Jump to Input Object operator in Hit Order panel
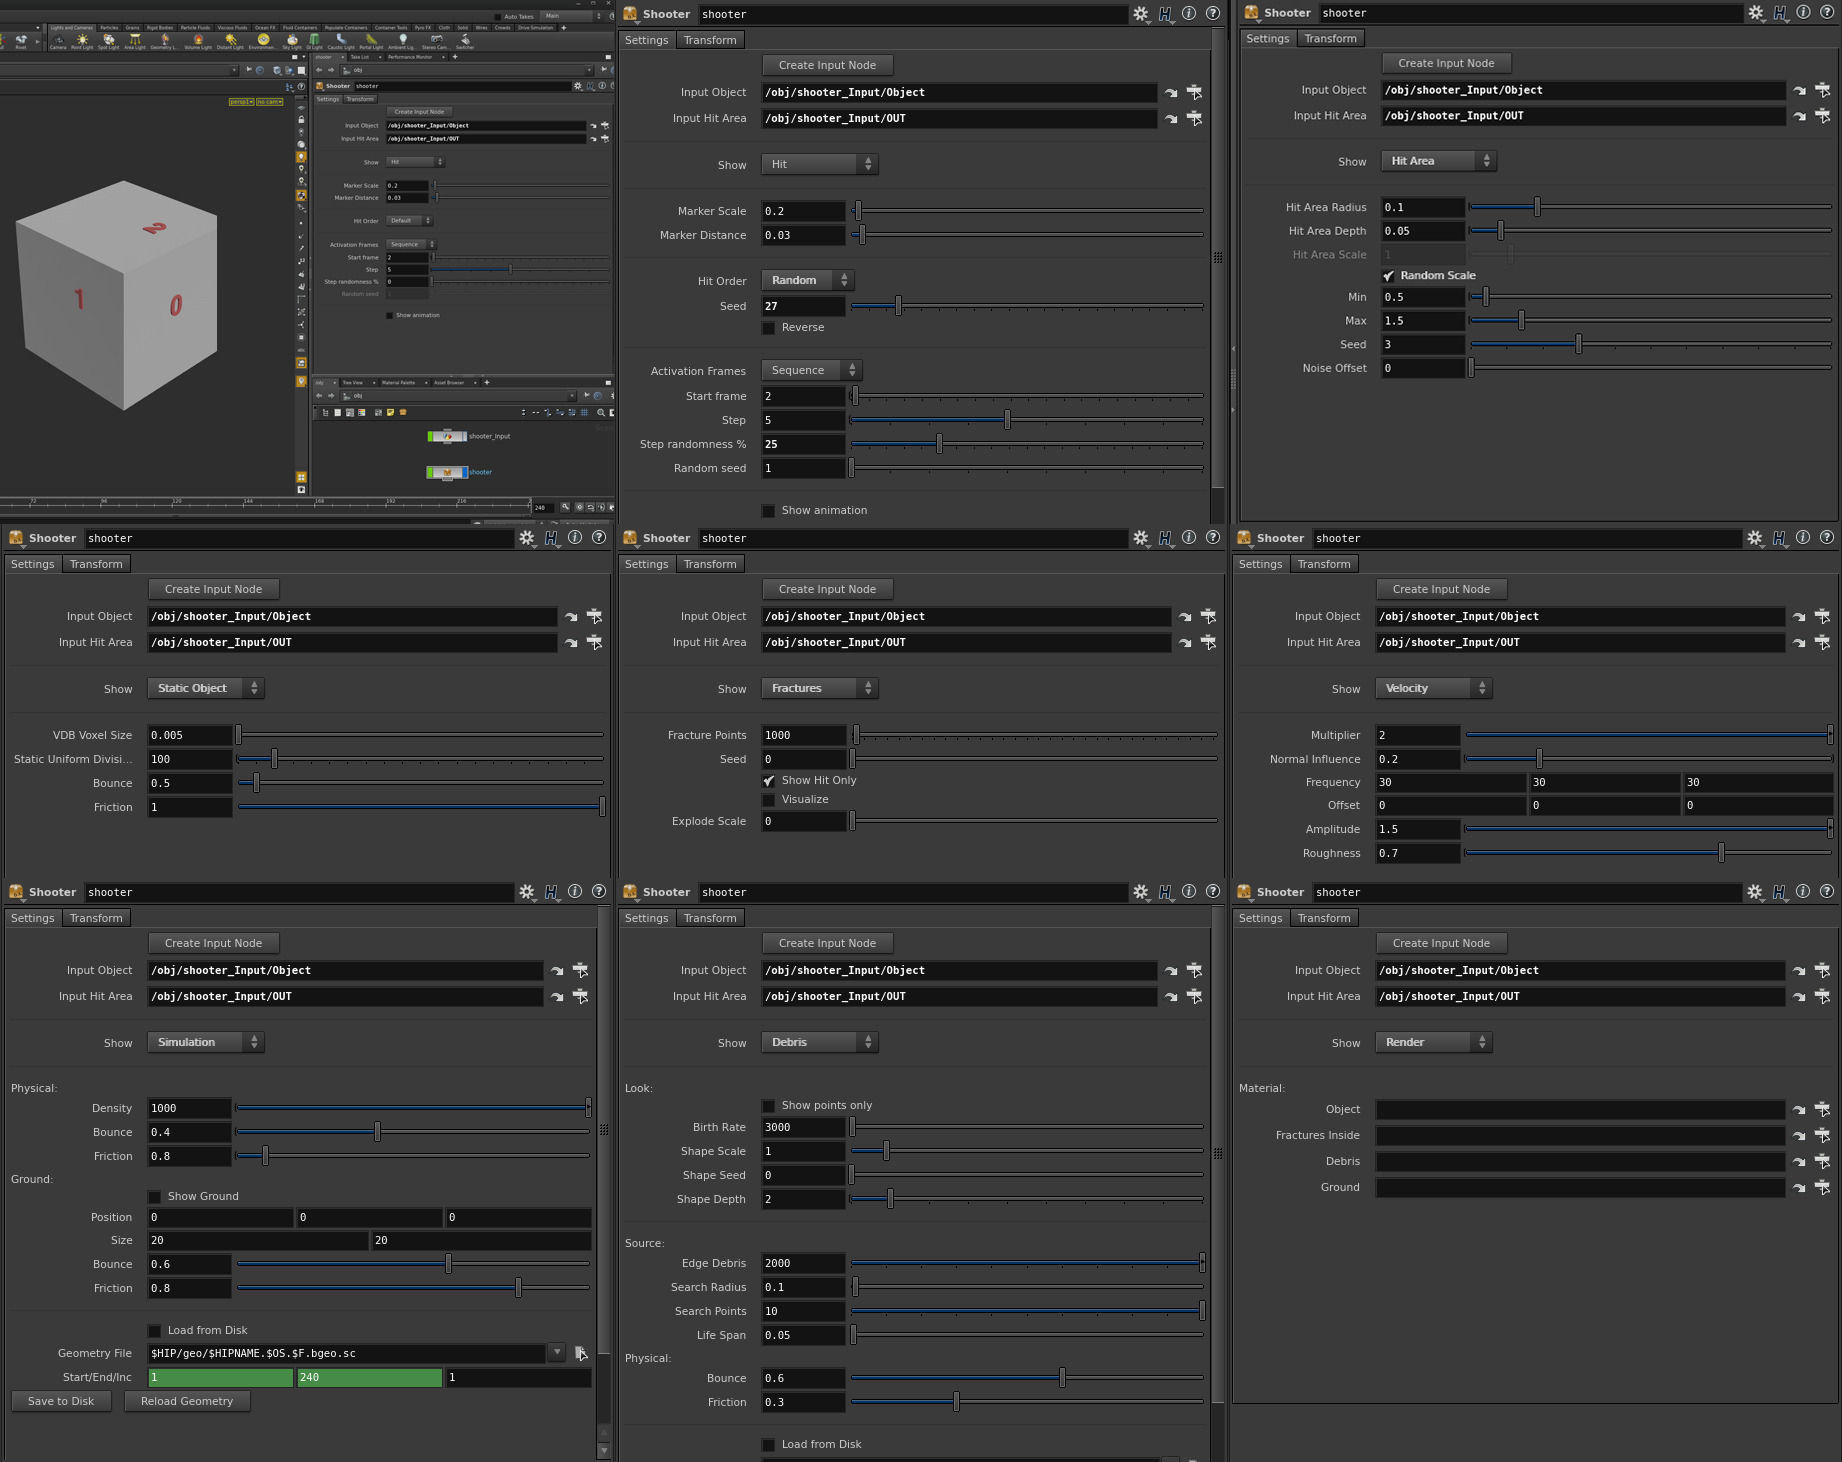This screenshot has height=1462, width=1842. (x=1171, y=92)
